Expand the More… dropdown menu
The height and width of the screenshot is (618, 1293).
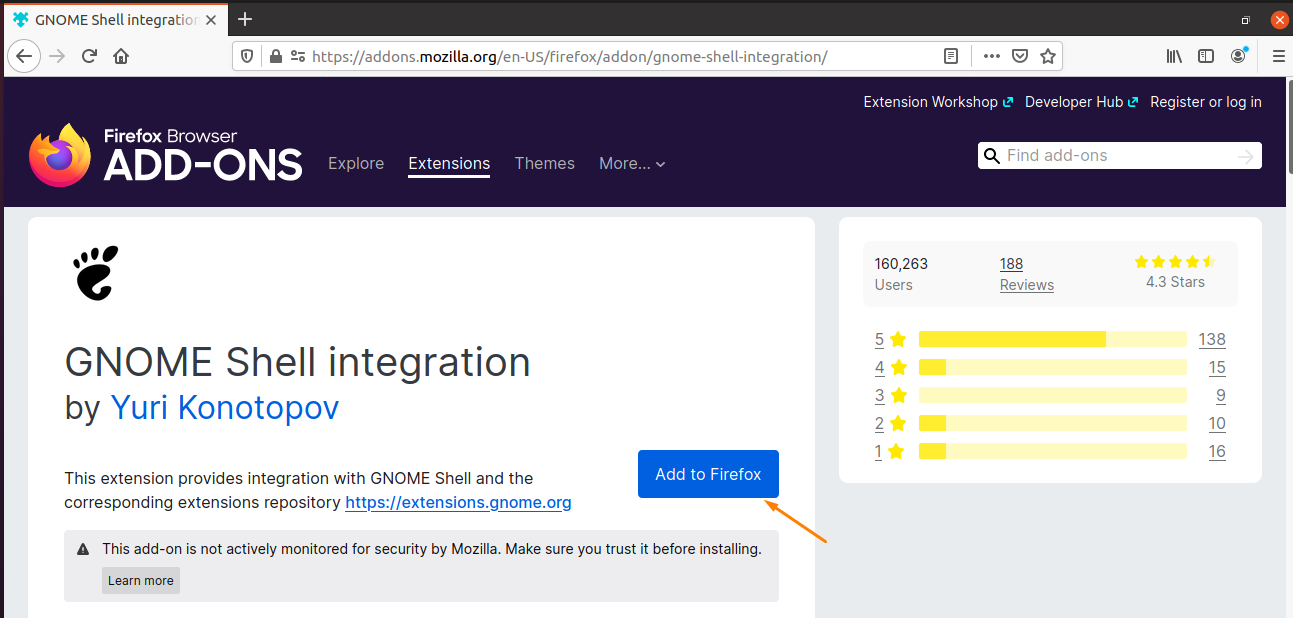pos(632,163)
